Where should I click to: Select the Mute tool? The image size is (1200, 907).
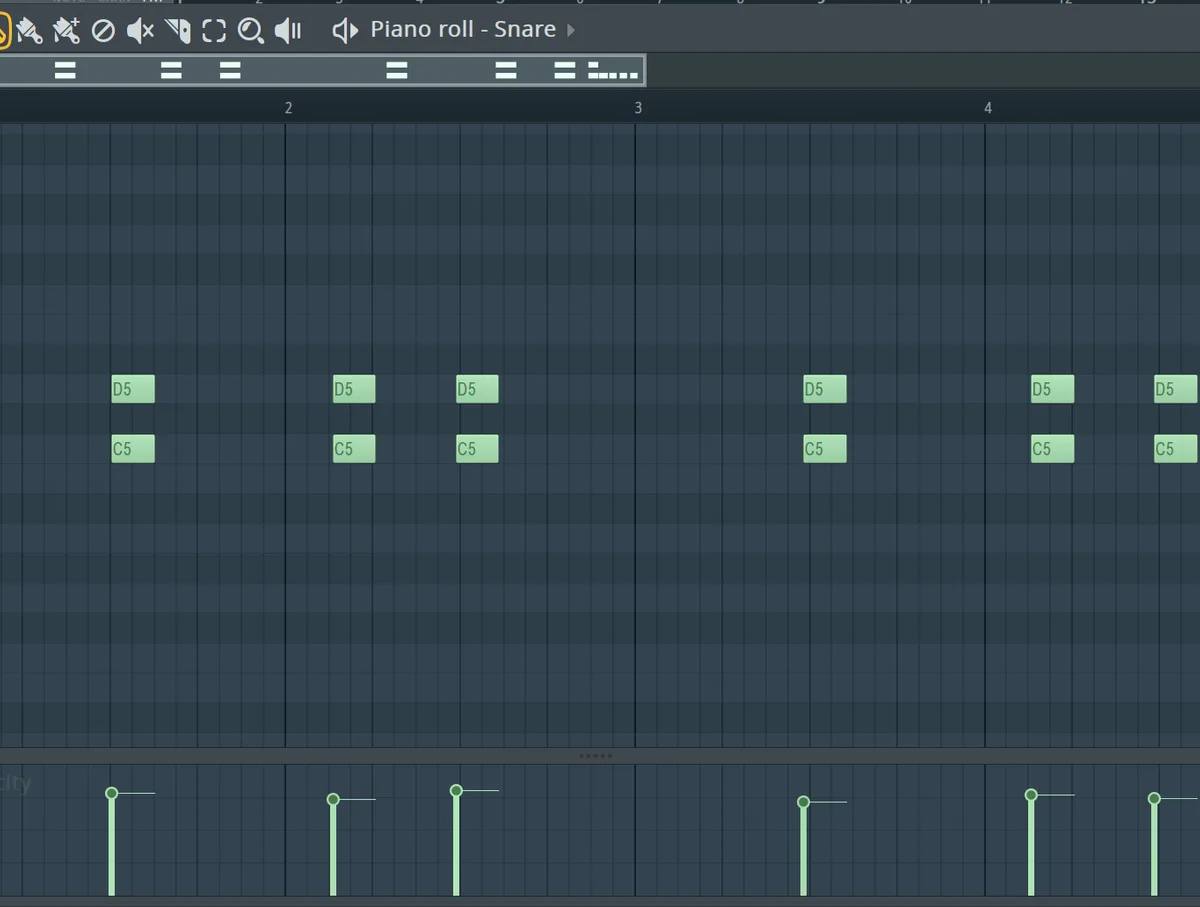[140, 31]
